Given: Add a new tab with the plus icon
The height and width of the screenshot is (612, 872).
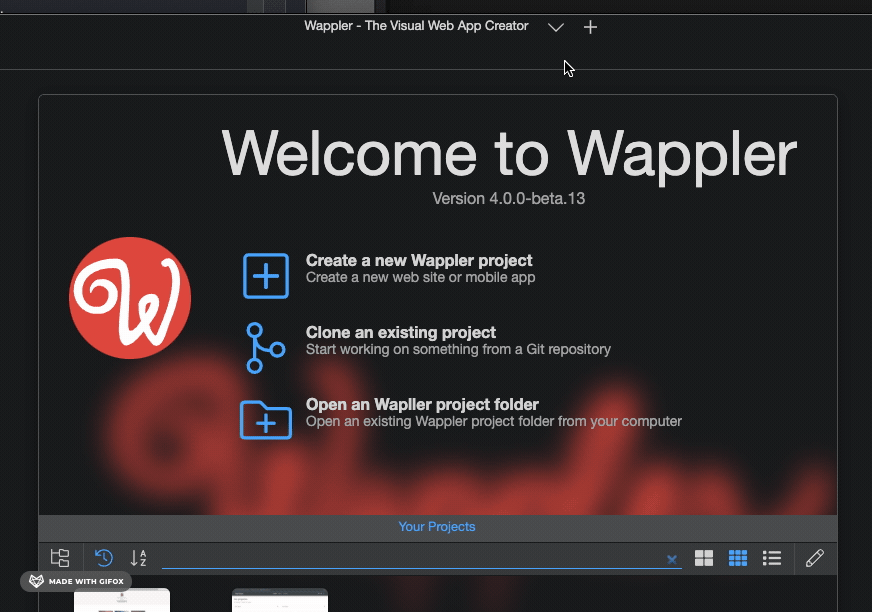Looking at the screenshot, I should pos(590,27).
